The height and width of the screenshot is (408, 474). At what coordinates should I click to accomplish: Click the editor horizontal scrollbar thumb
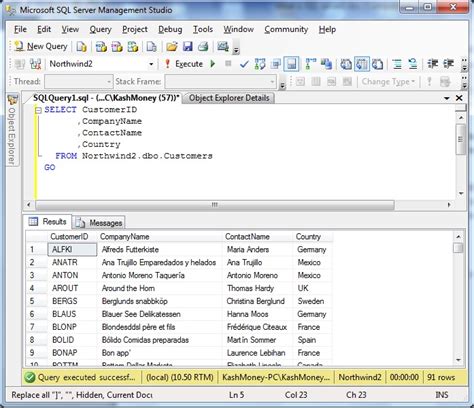pyautogui.click(x=215, y=205)
